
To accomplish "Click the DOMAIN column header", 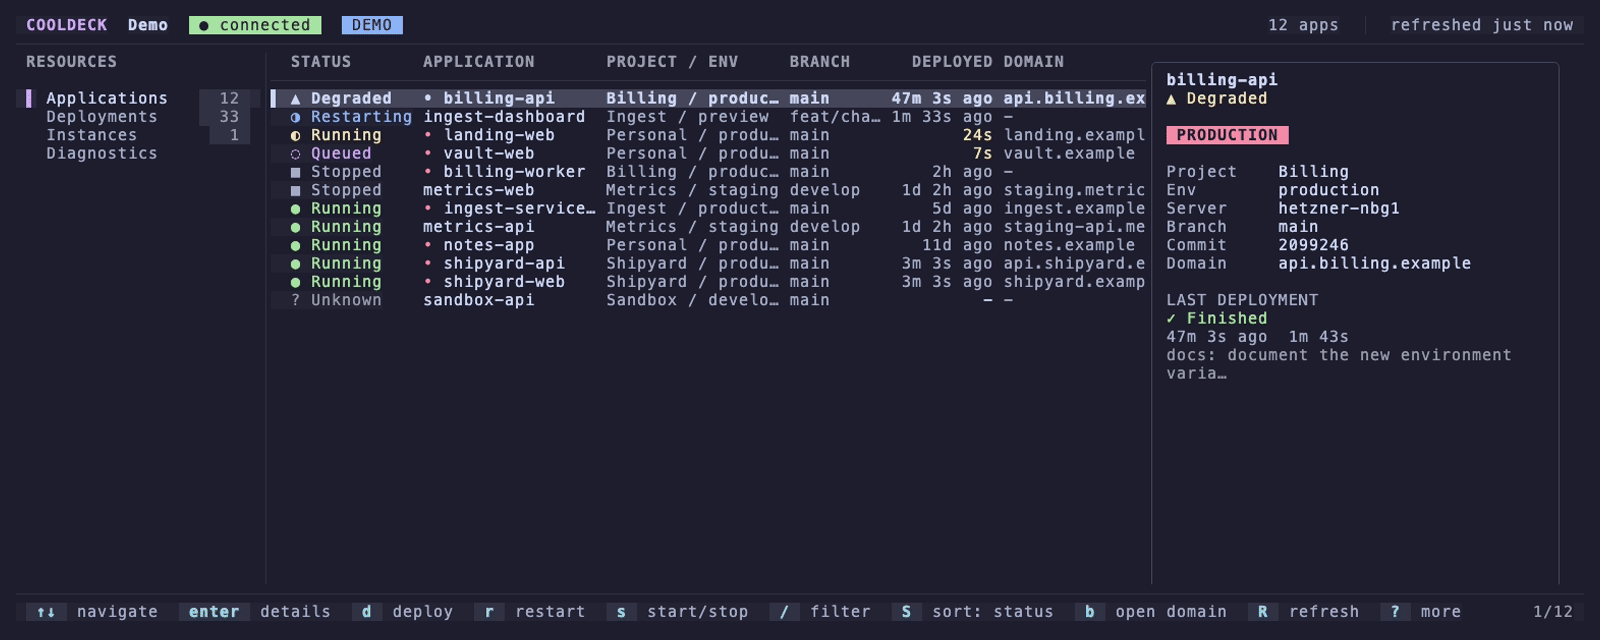I will point(1034,62).
